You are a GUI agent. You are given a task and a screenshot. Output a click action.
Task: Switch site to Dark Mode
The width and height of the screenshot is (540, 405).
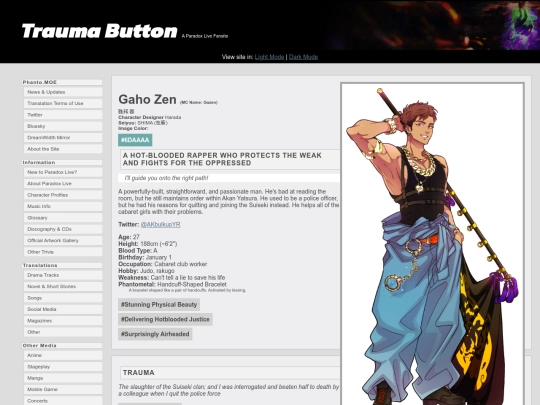pyautogui.click(x=303, y=57)
